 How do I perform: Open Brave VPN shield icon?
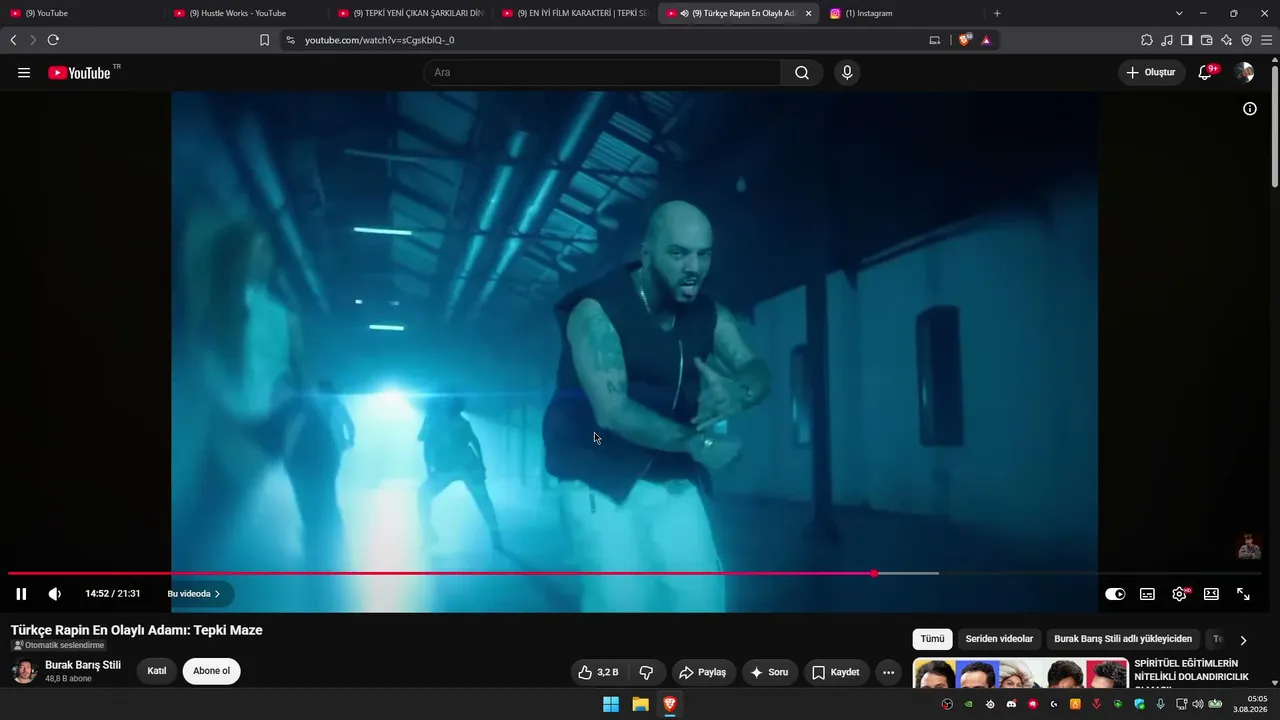[x=1246, y=40]
